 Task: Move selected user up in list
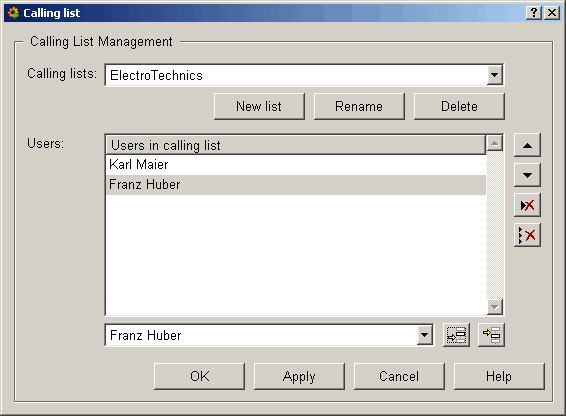tap(527, 145)
